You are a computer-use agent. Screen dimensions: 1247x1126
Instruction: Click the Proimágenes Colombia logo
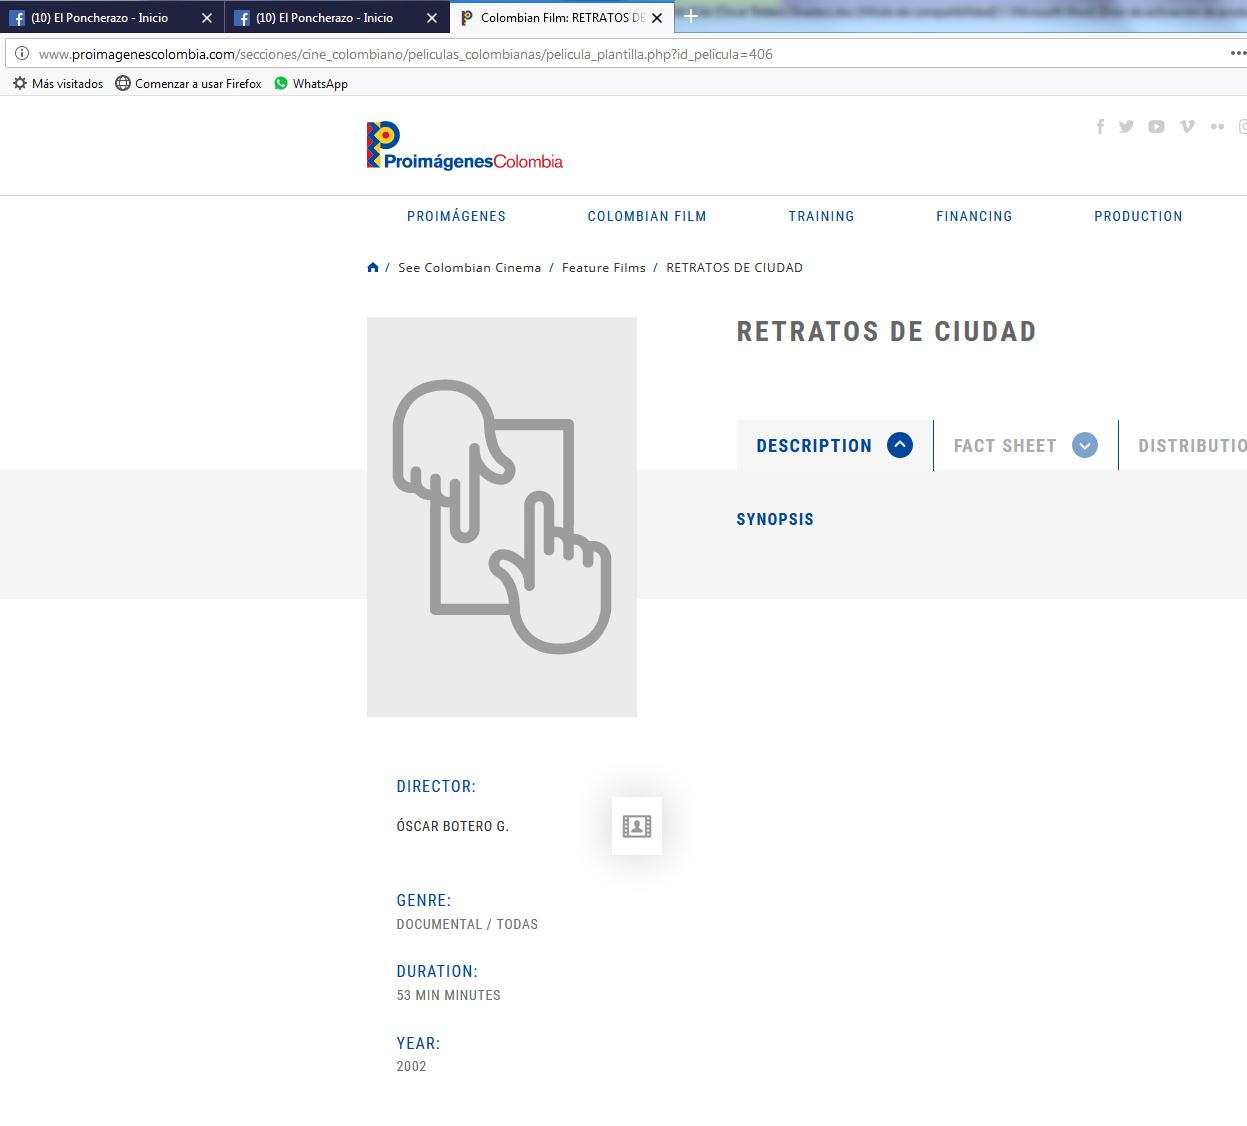[465, 146]
